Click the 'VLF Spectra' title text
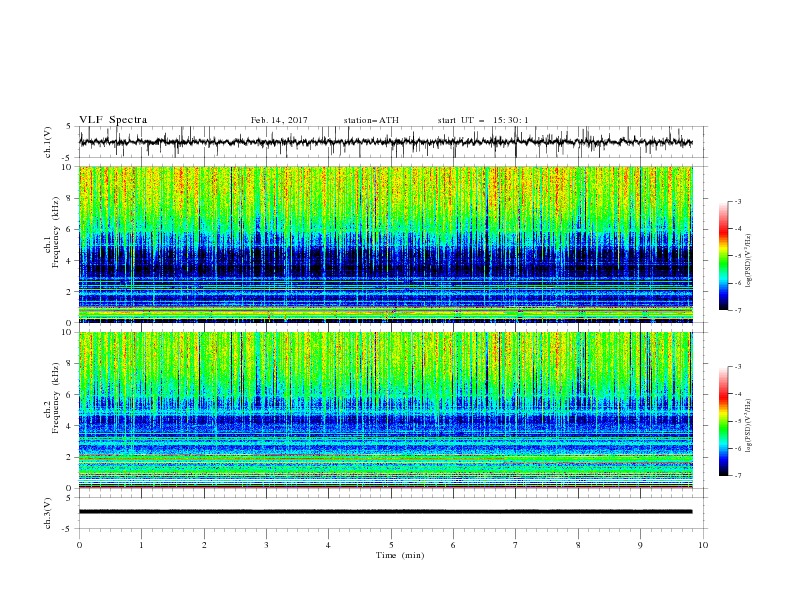792x612 pixels. click(x=113, y=120)
